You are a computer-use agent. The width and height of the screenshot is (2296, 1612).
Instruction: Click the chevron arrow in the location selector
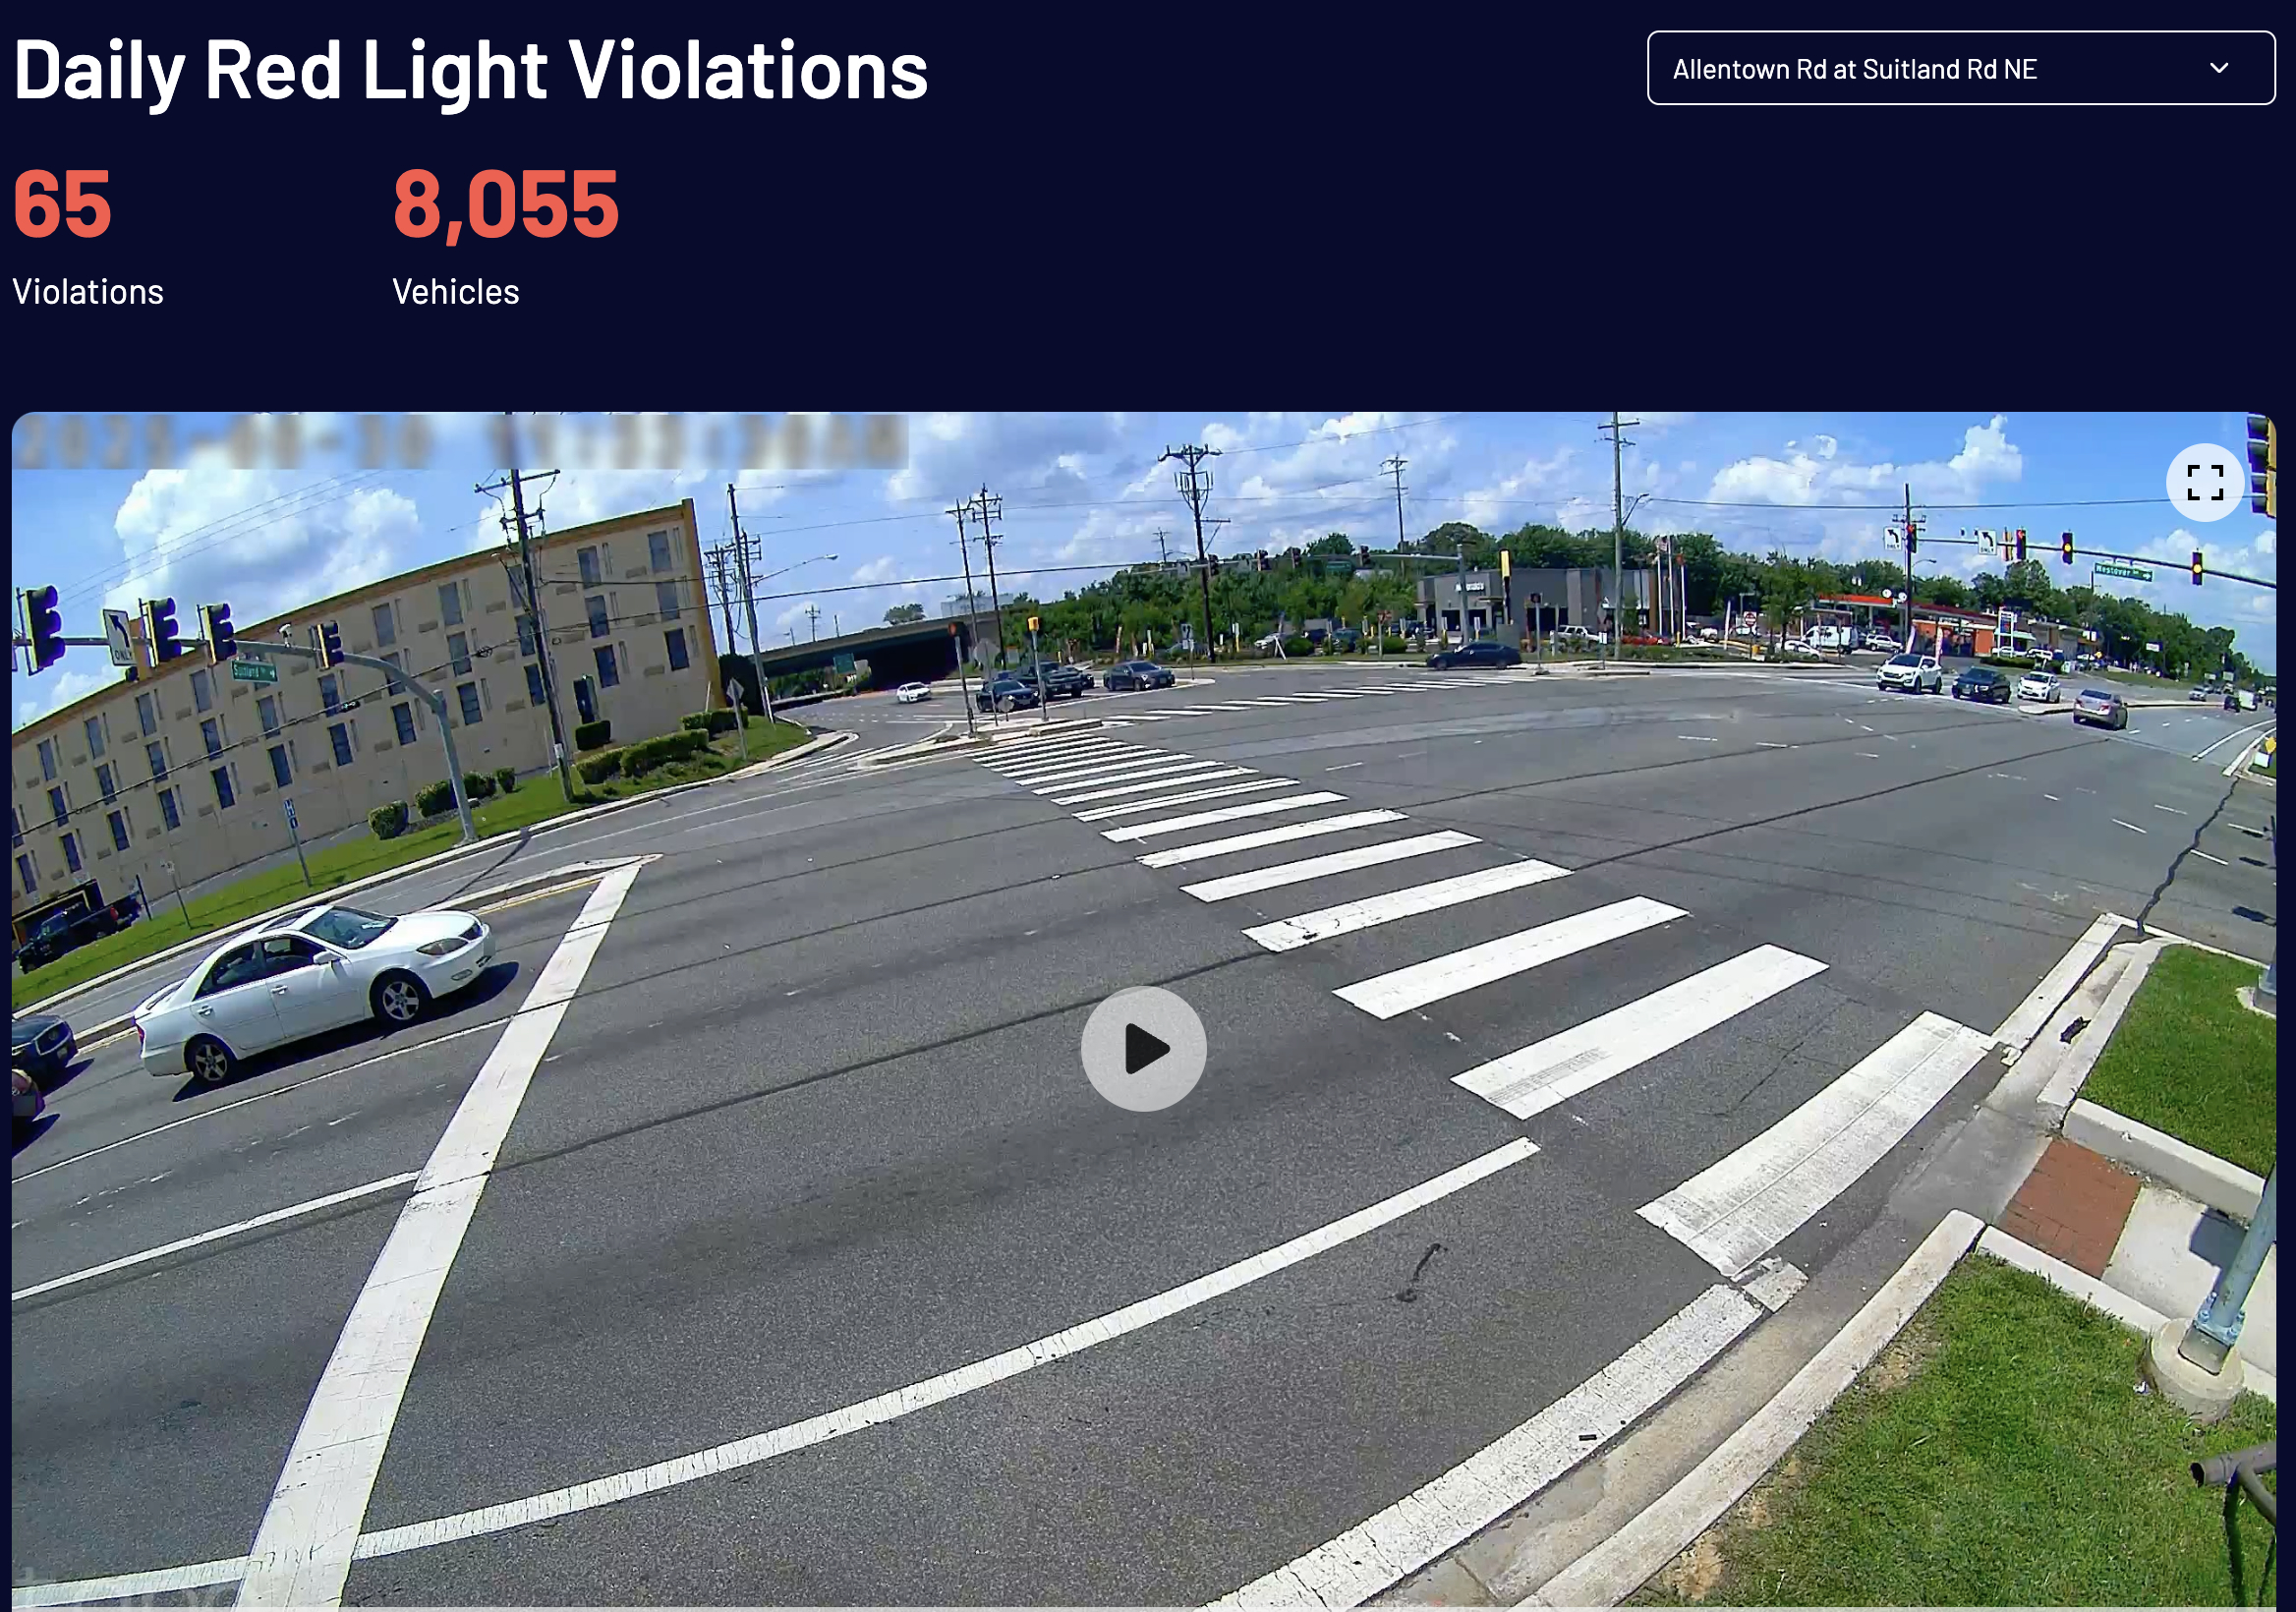point(2219,68)
